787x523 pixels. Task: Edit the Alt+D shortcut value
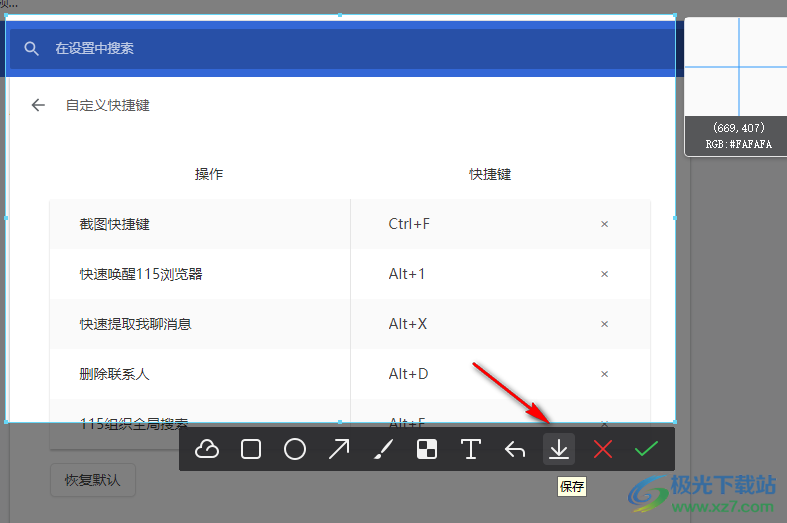point(408,374)
